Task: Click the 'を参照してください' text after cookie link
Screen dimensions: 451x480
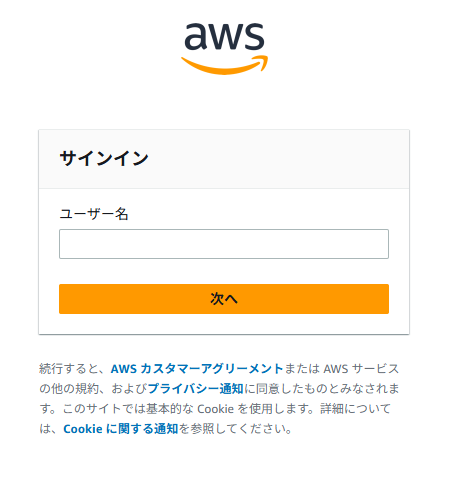Action: coord(235,429)
